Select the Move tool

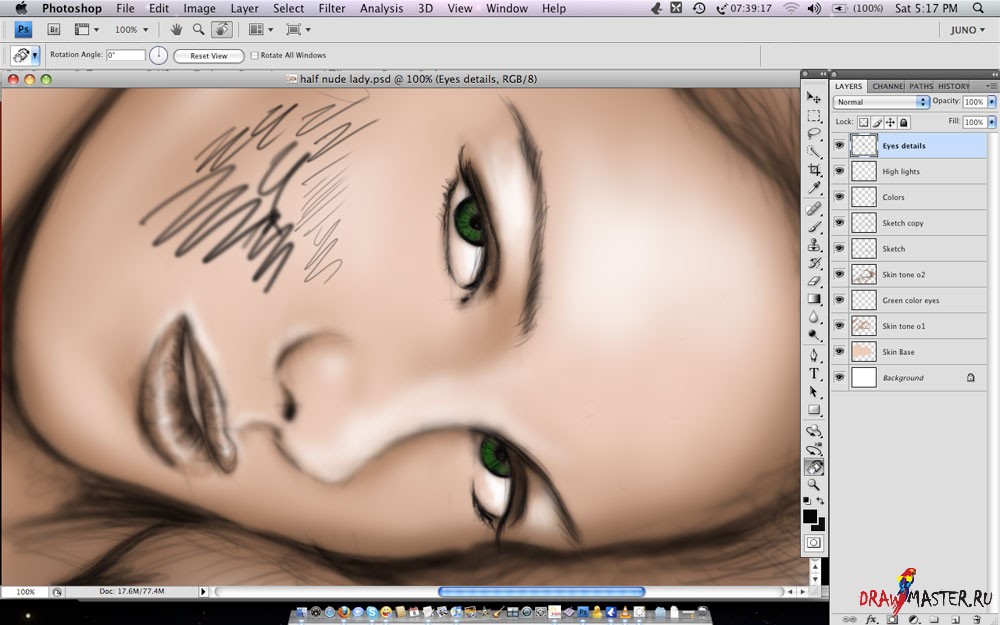(x=814, y=98)
